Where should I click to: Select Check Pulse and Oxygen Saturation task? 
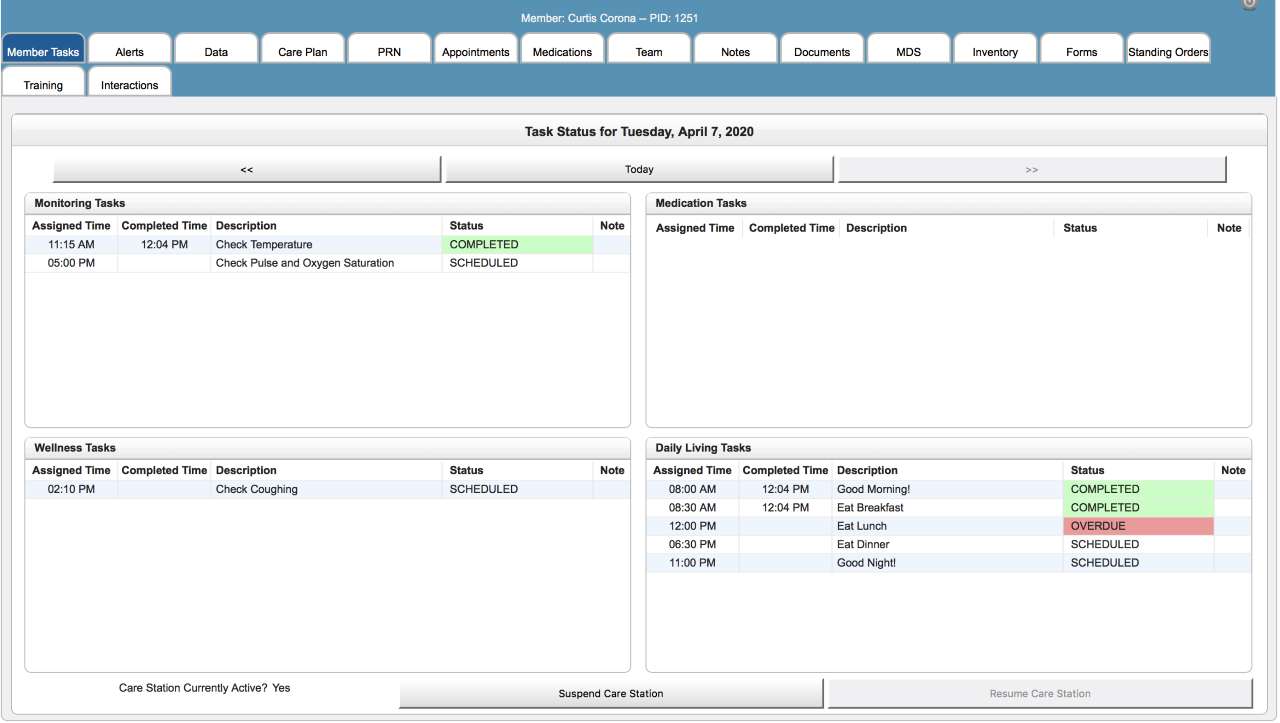point(328,263)
